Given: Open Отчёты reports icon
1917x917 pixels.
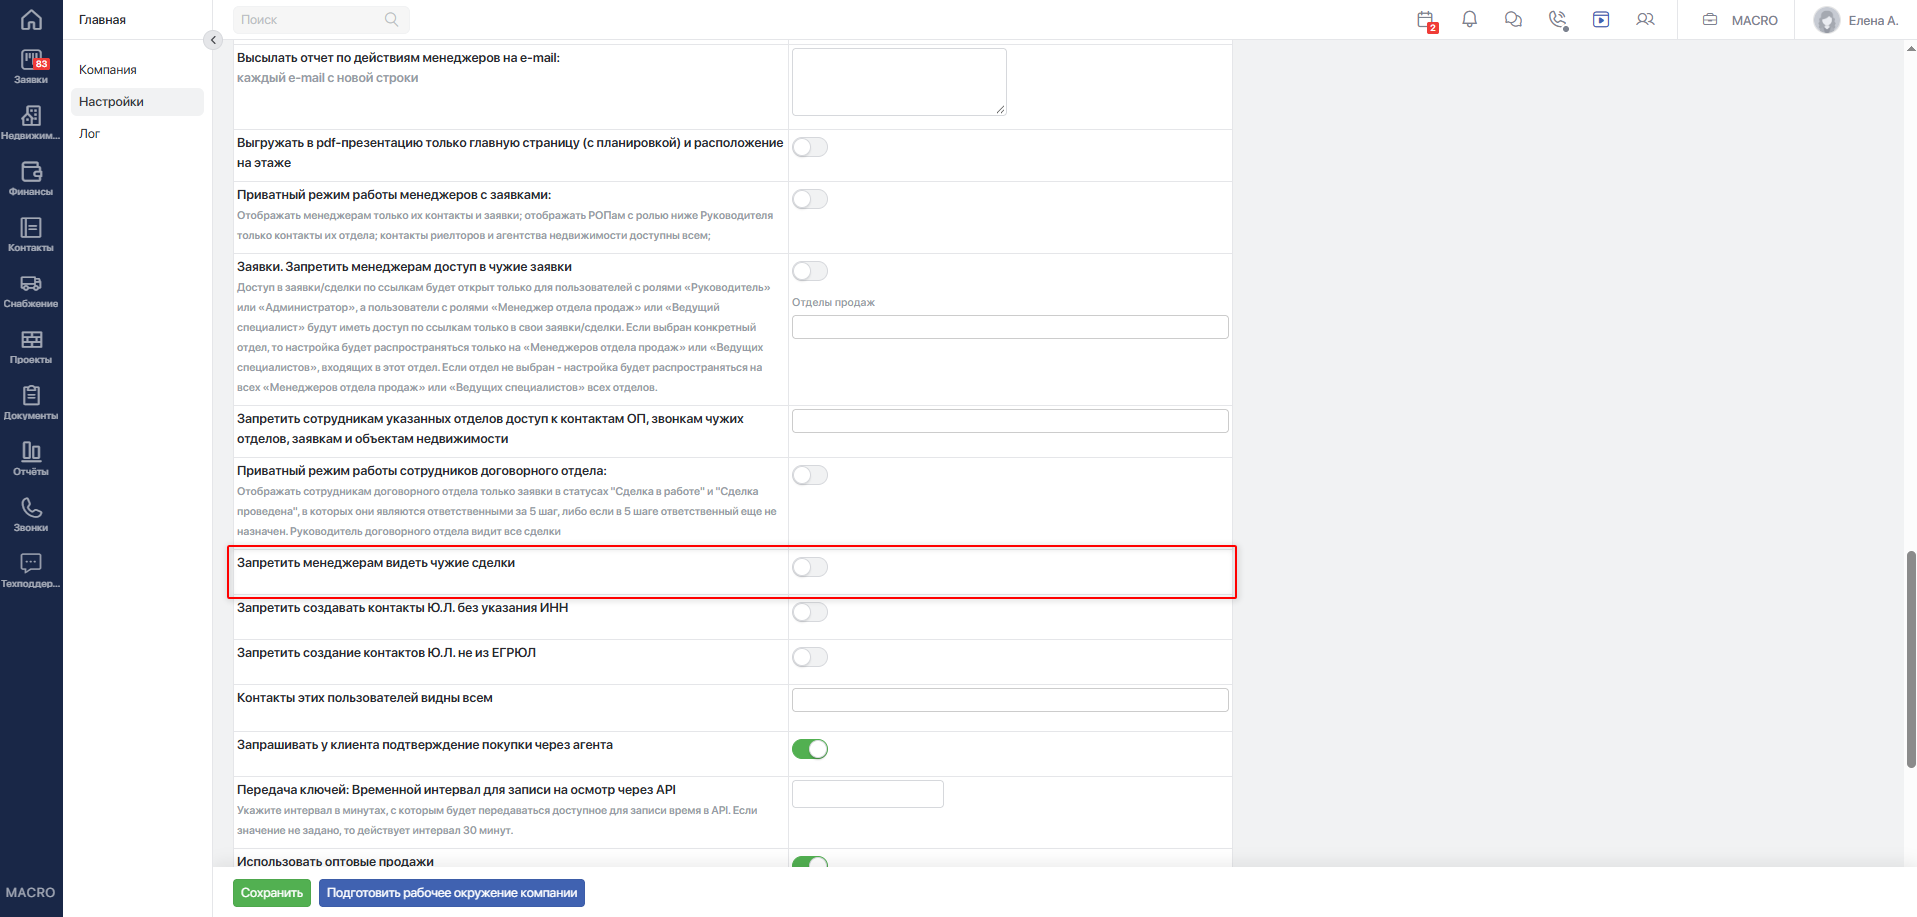Looking at the screenshot, I should click(31, 459).
